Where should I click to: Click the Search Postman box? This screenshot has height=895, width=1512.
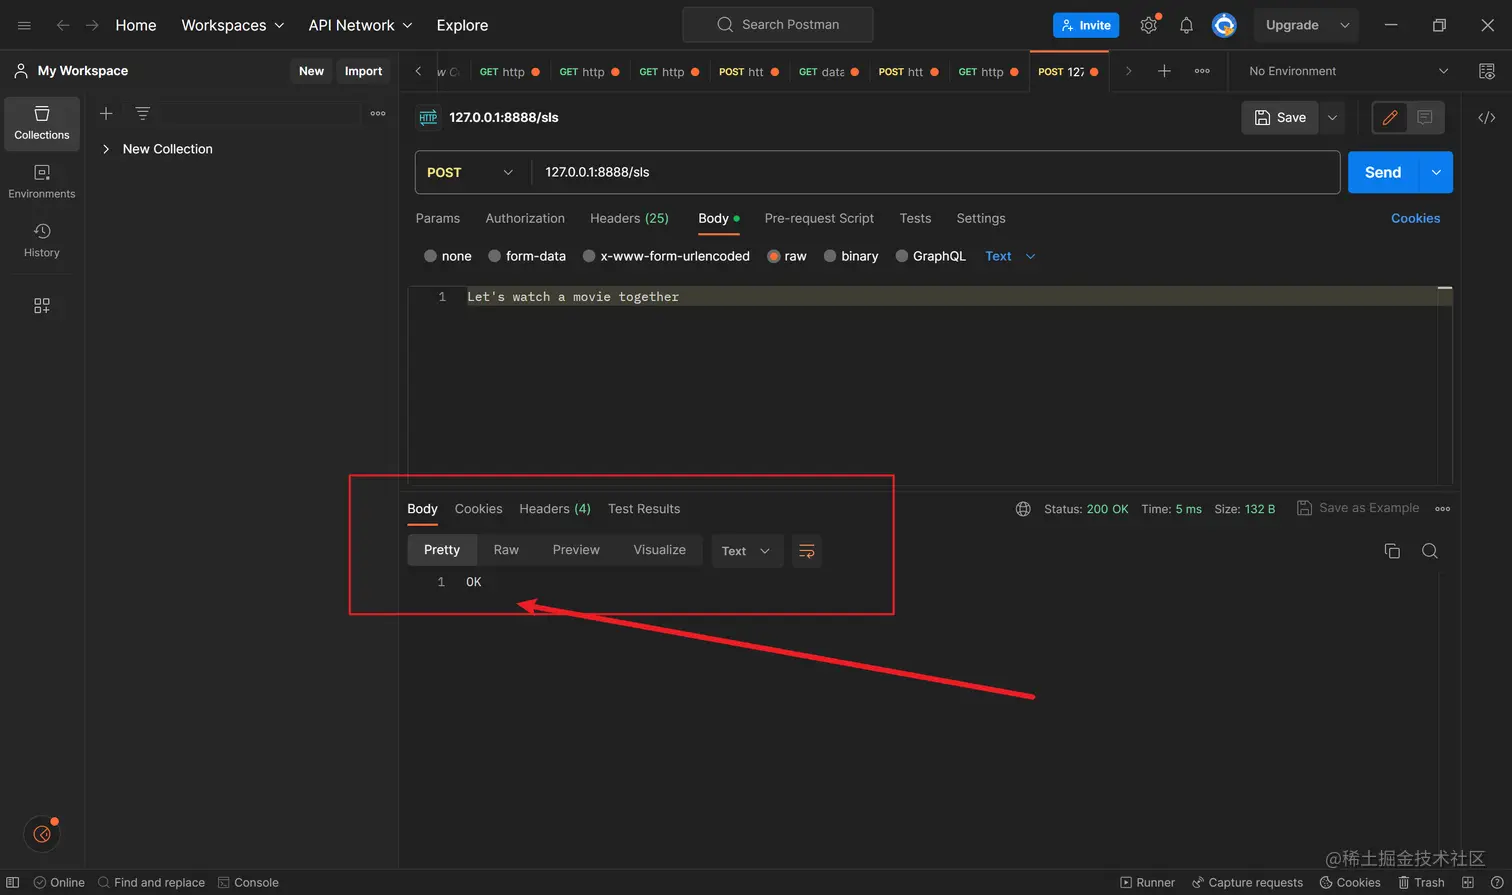[778, 25]
